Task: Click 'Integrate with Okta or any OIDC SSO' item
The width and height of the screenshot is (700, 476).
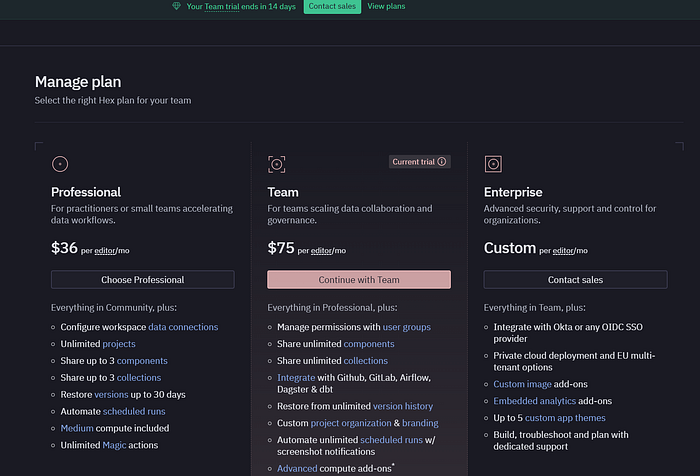Action: [x=568, y=333]
